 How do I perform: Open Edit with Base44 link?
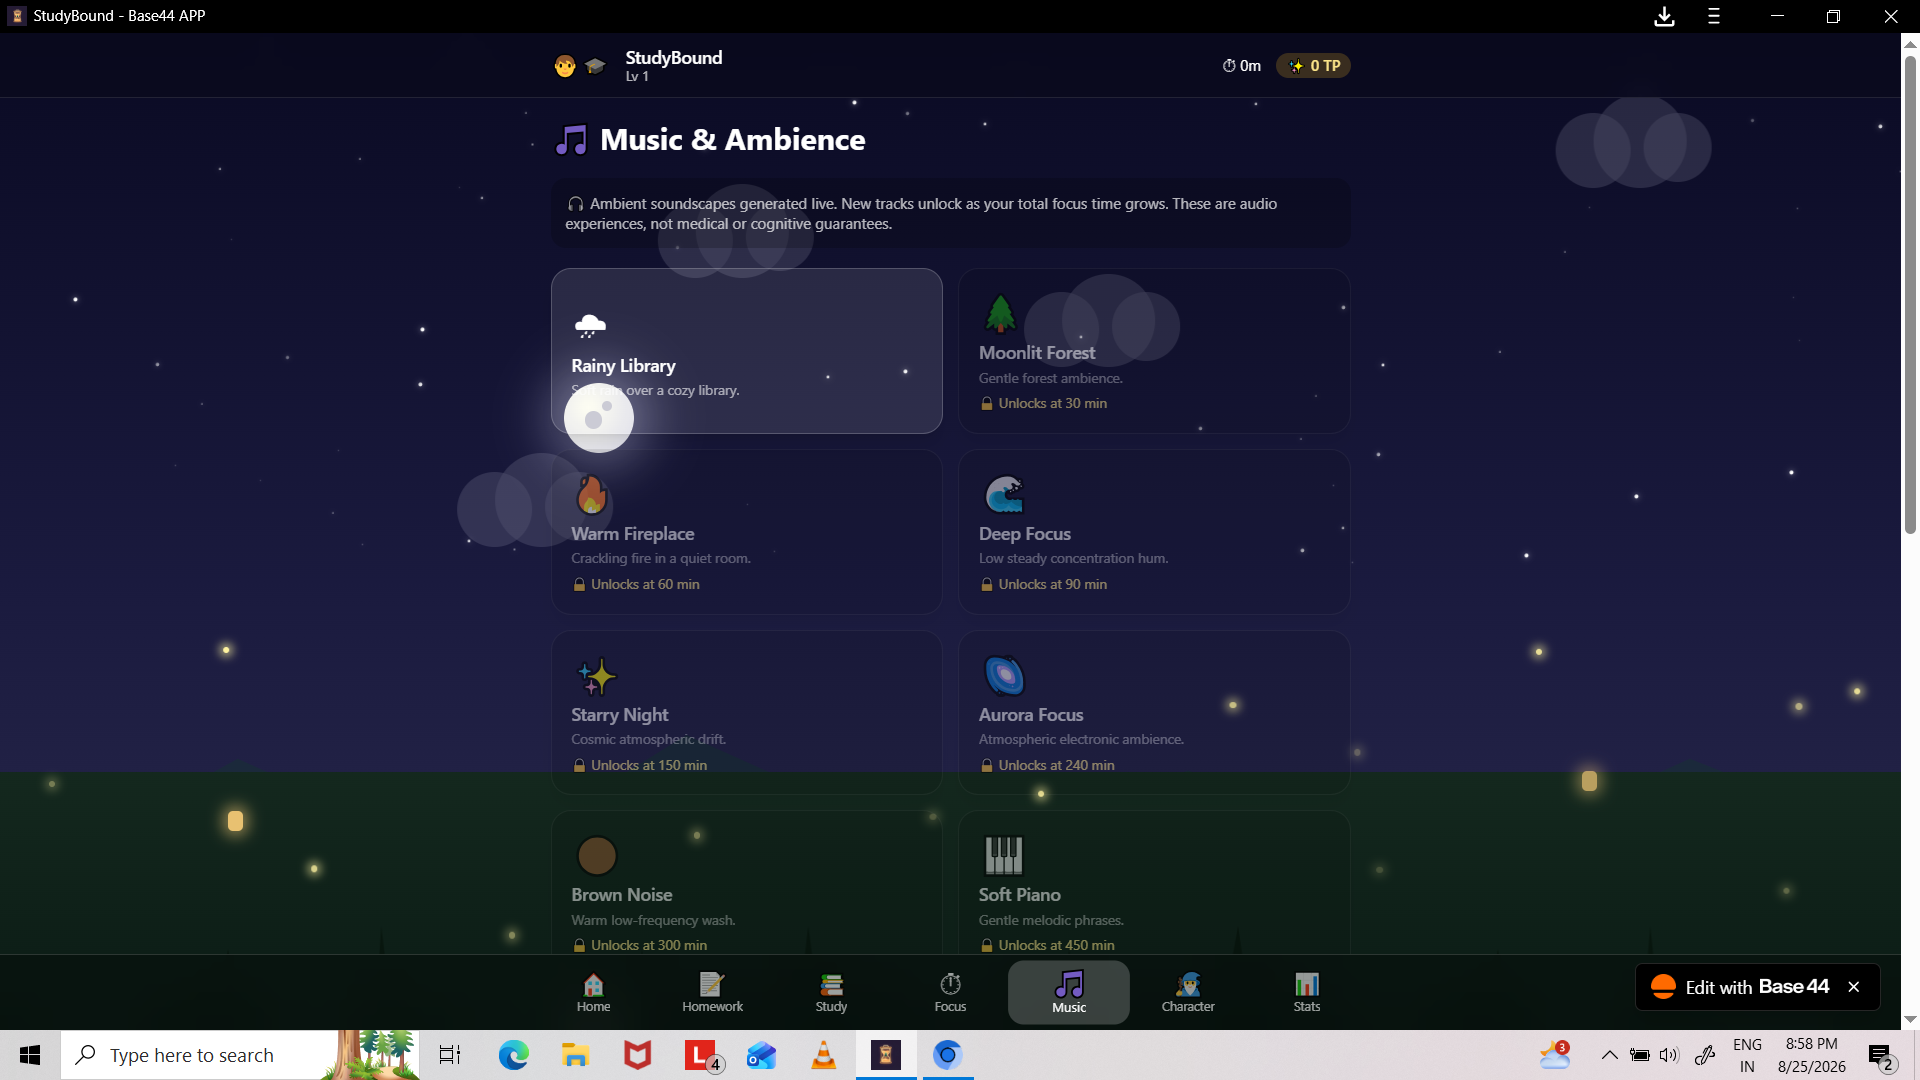click(x=1740, y=987)
